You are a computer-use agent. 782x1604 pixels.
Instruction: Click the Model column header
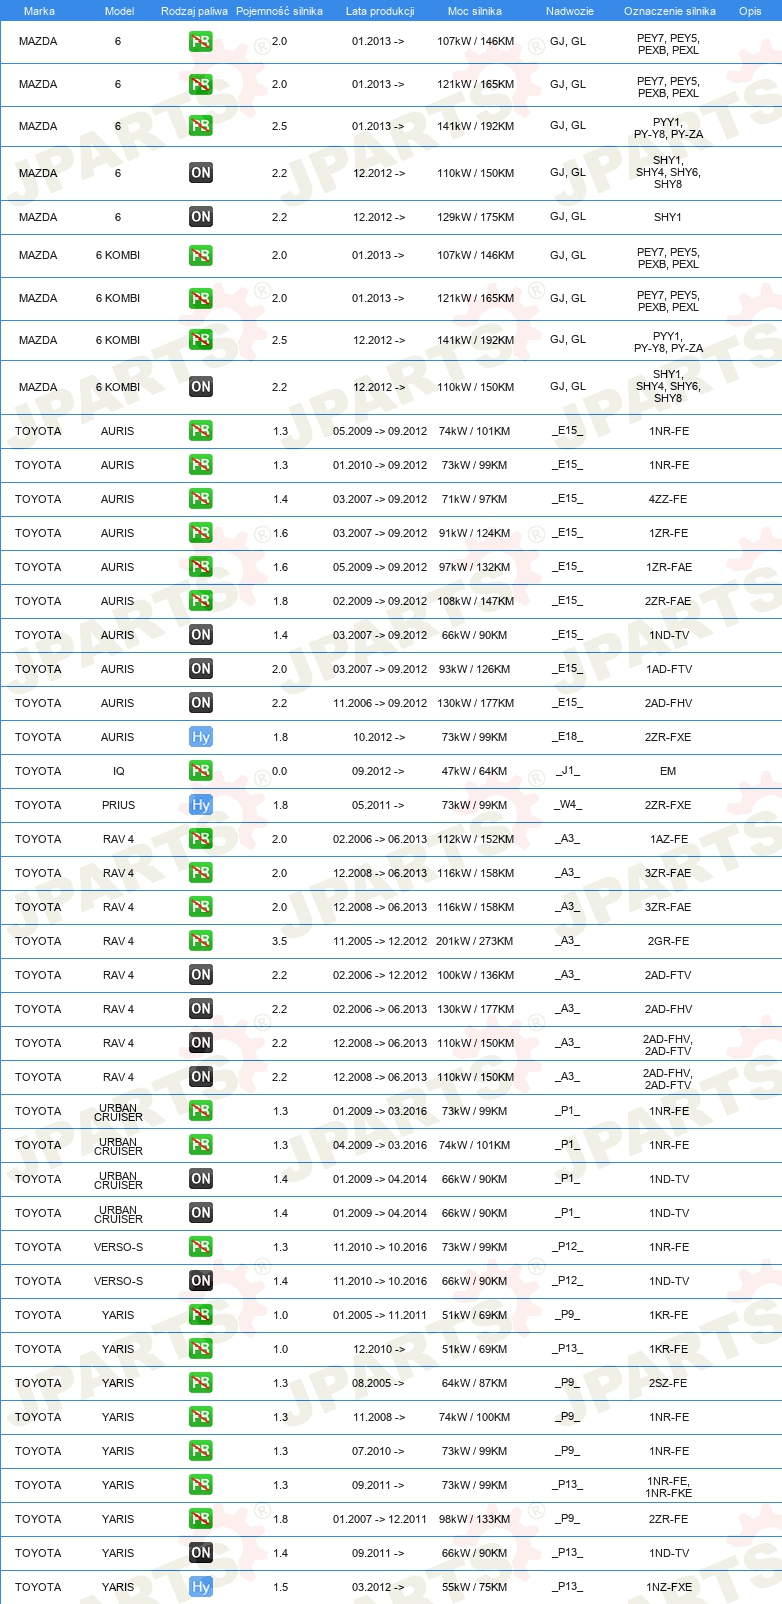point(120,11)
